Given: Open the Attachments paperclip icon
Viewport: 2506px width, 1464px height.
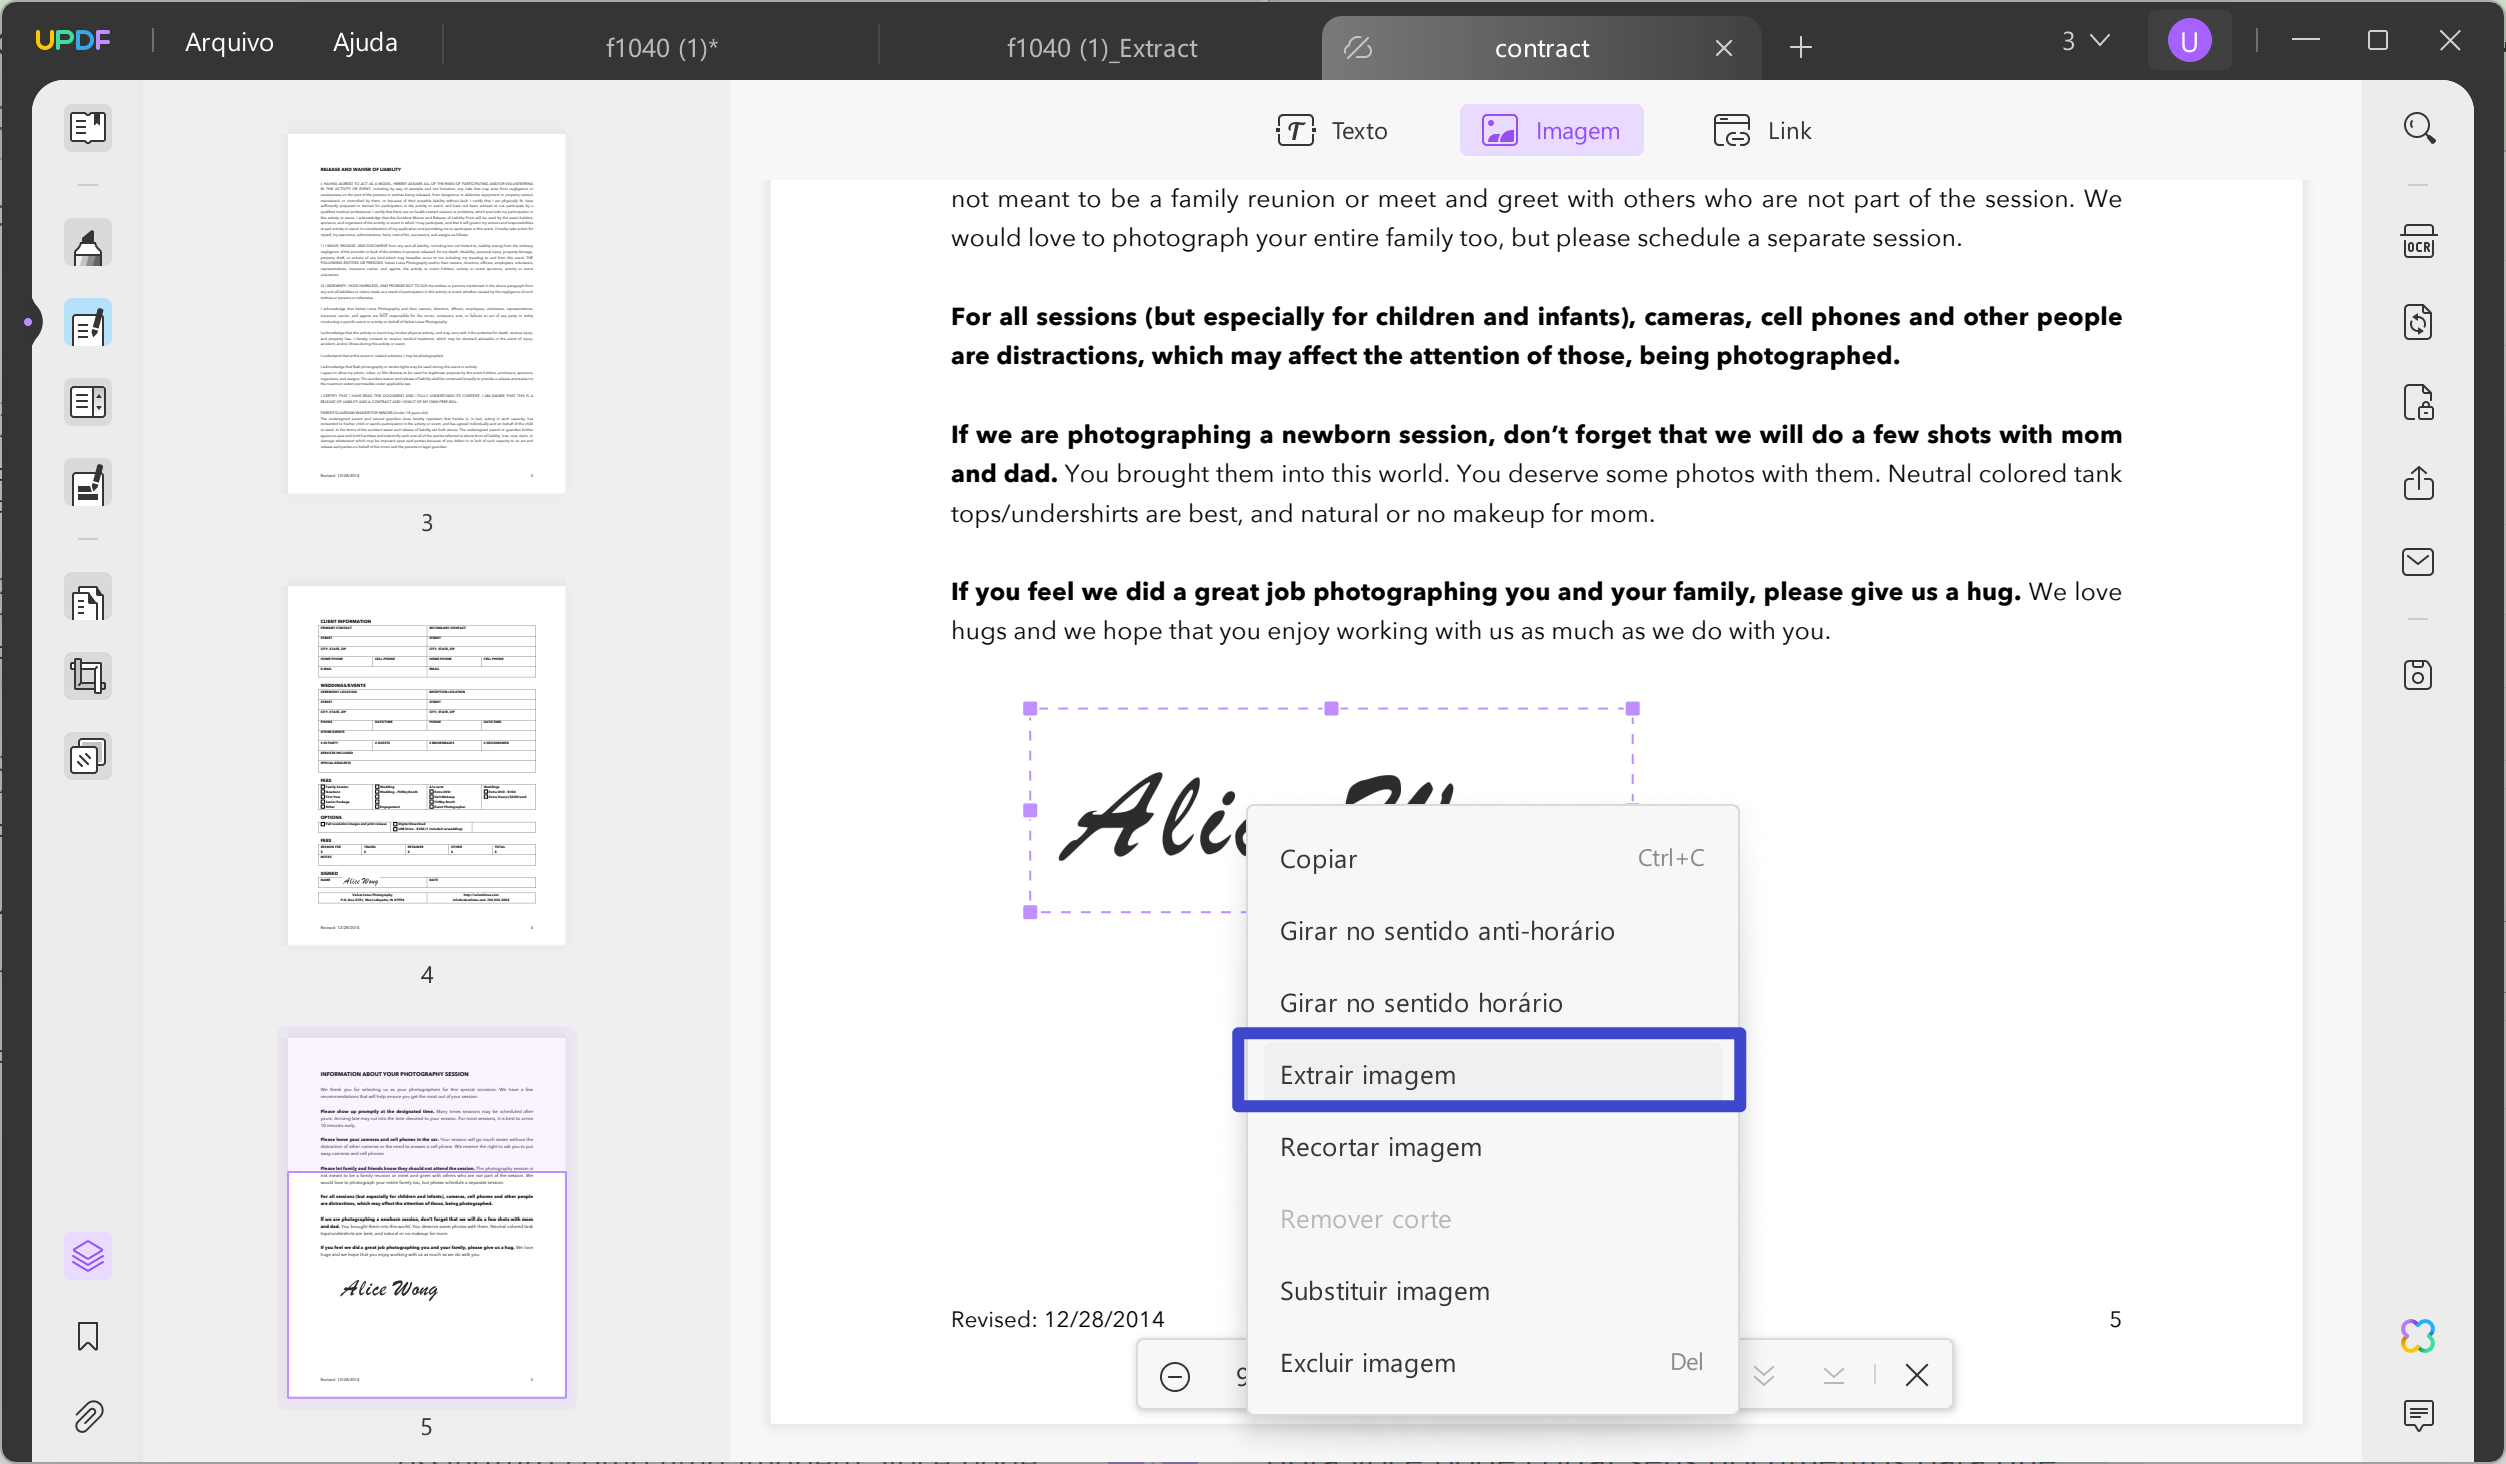Looking at the screenshot, I should point(88,1416).
